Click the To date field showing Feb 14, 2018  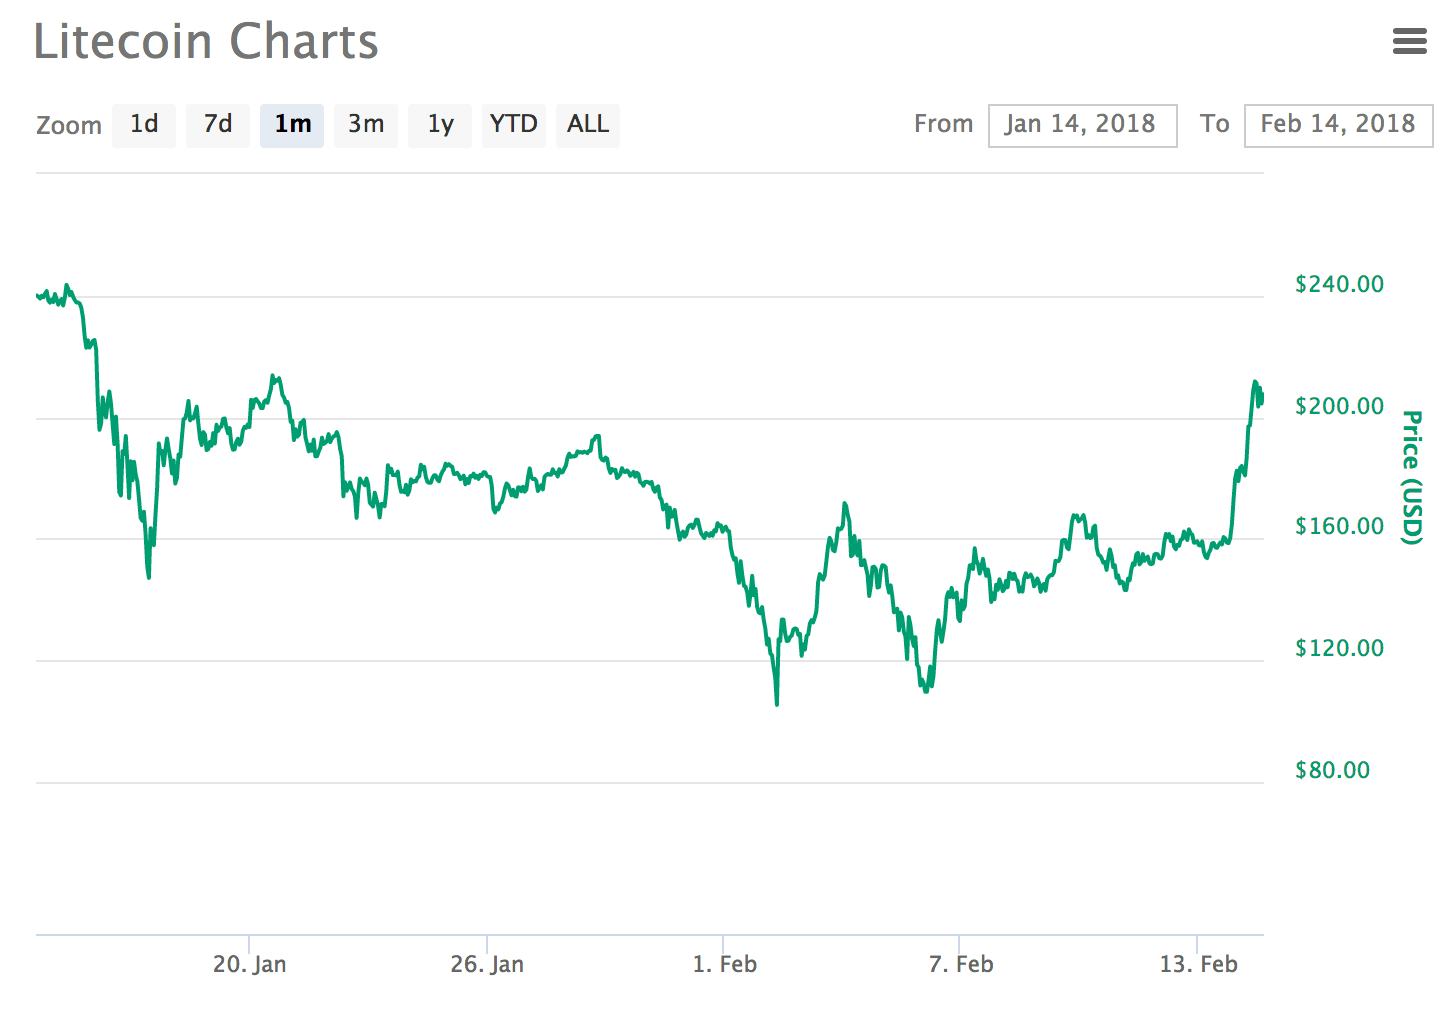pos(1338,124)
